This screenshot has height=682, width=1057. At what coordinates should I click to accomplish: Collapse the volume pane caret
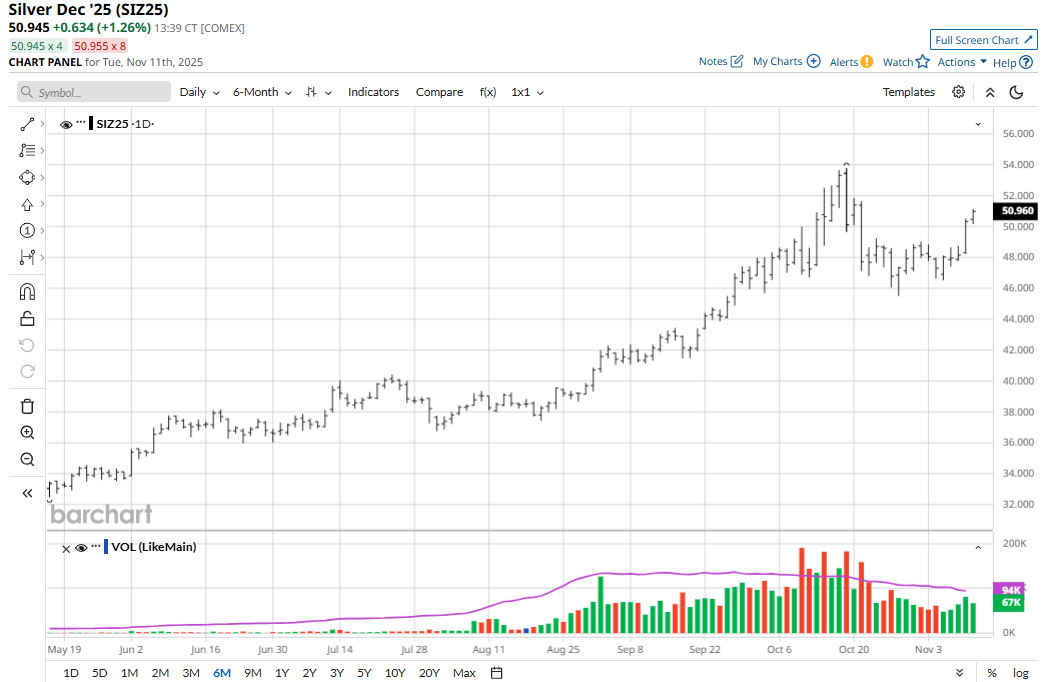[978, 548]
